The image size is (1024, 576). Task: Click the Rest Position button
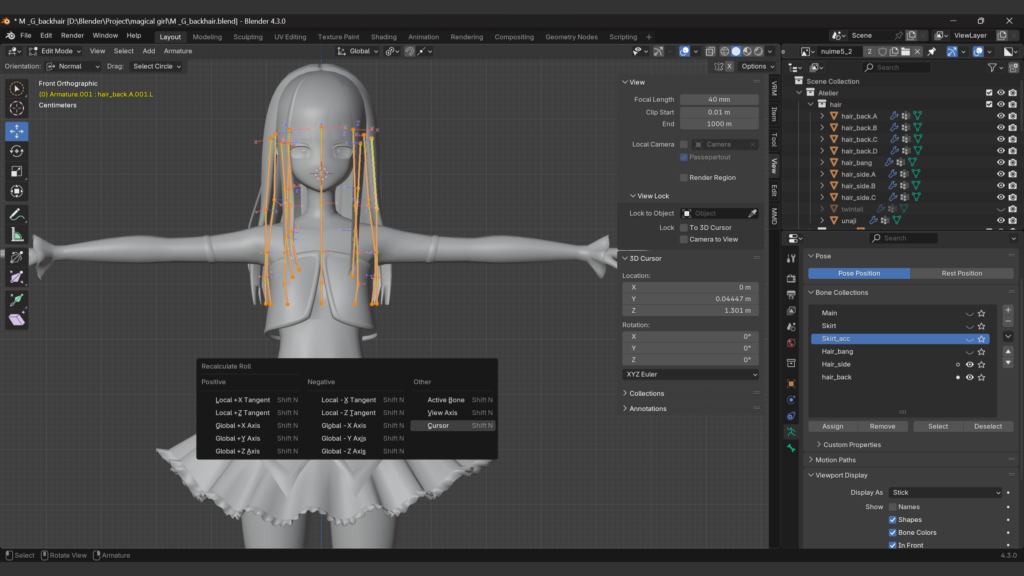961,273
